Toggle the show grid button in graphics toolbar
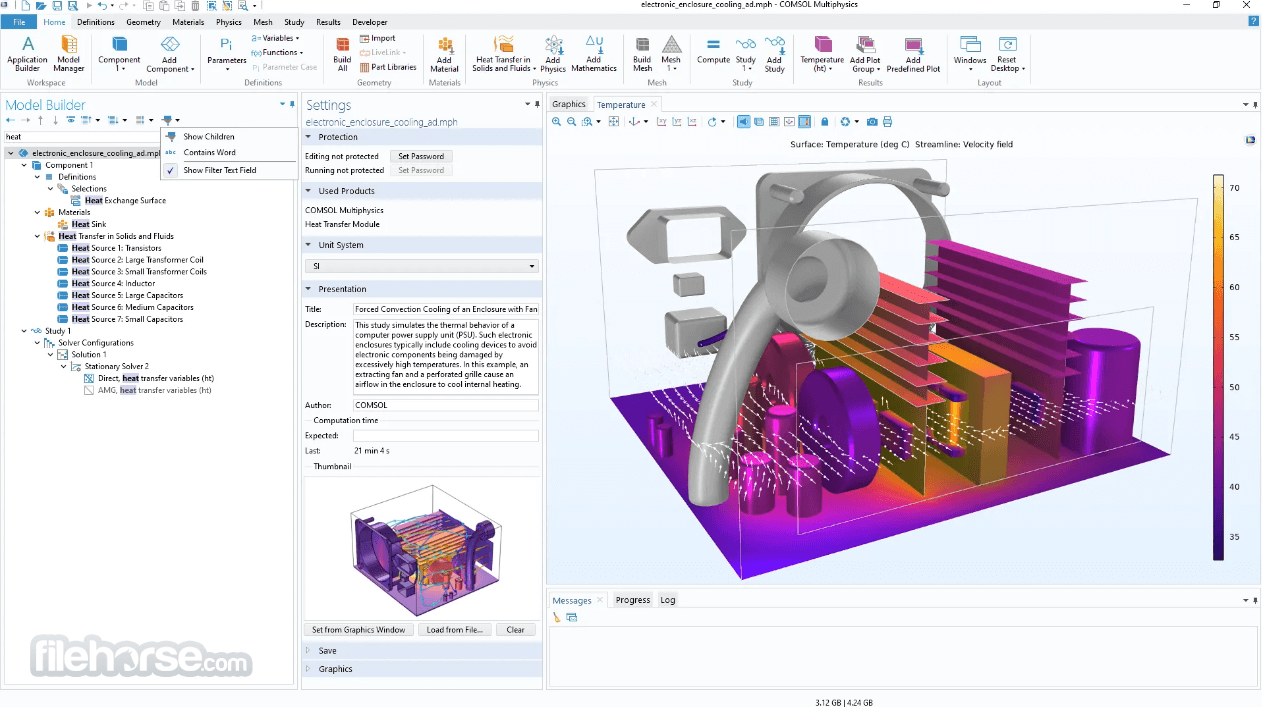This screenshot has width=1262, height=707. point(774,121)
